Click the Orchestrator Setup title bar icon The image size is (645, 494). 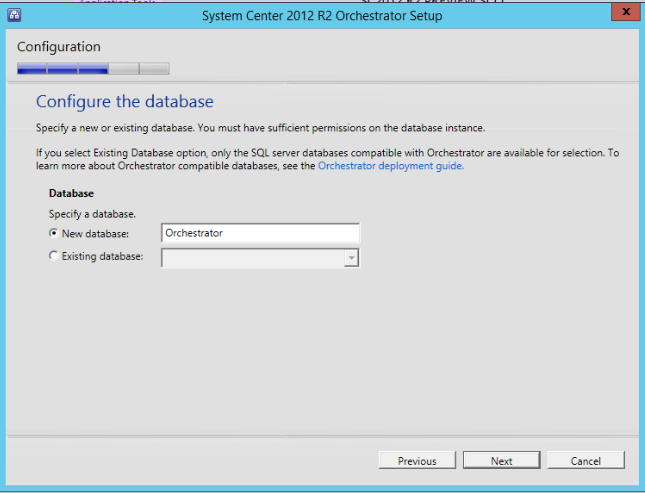15,15
